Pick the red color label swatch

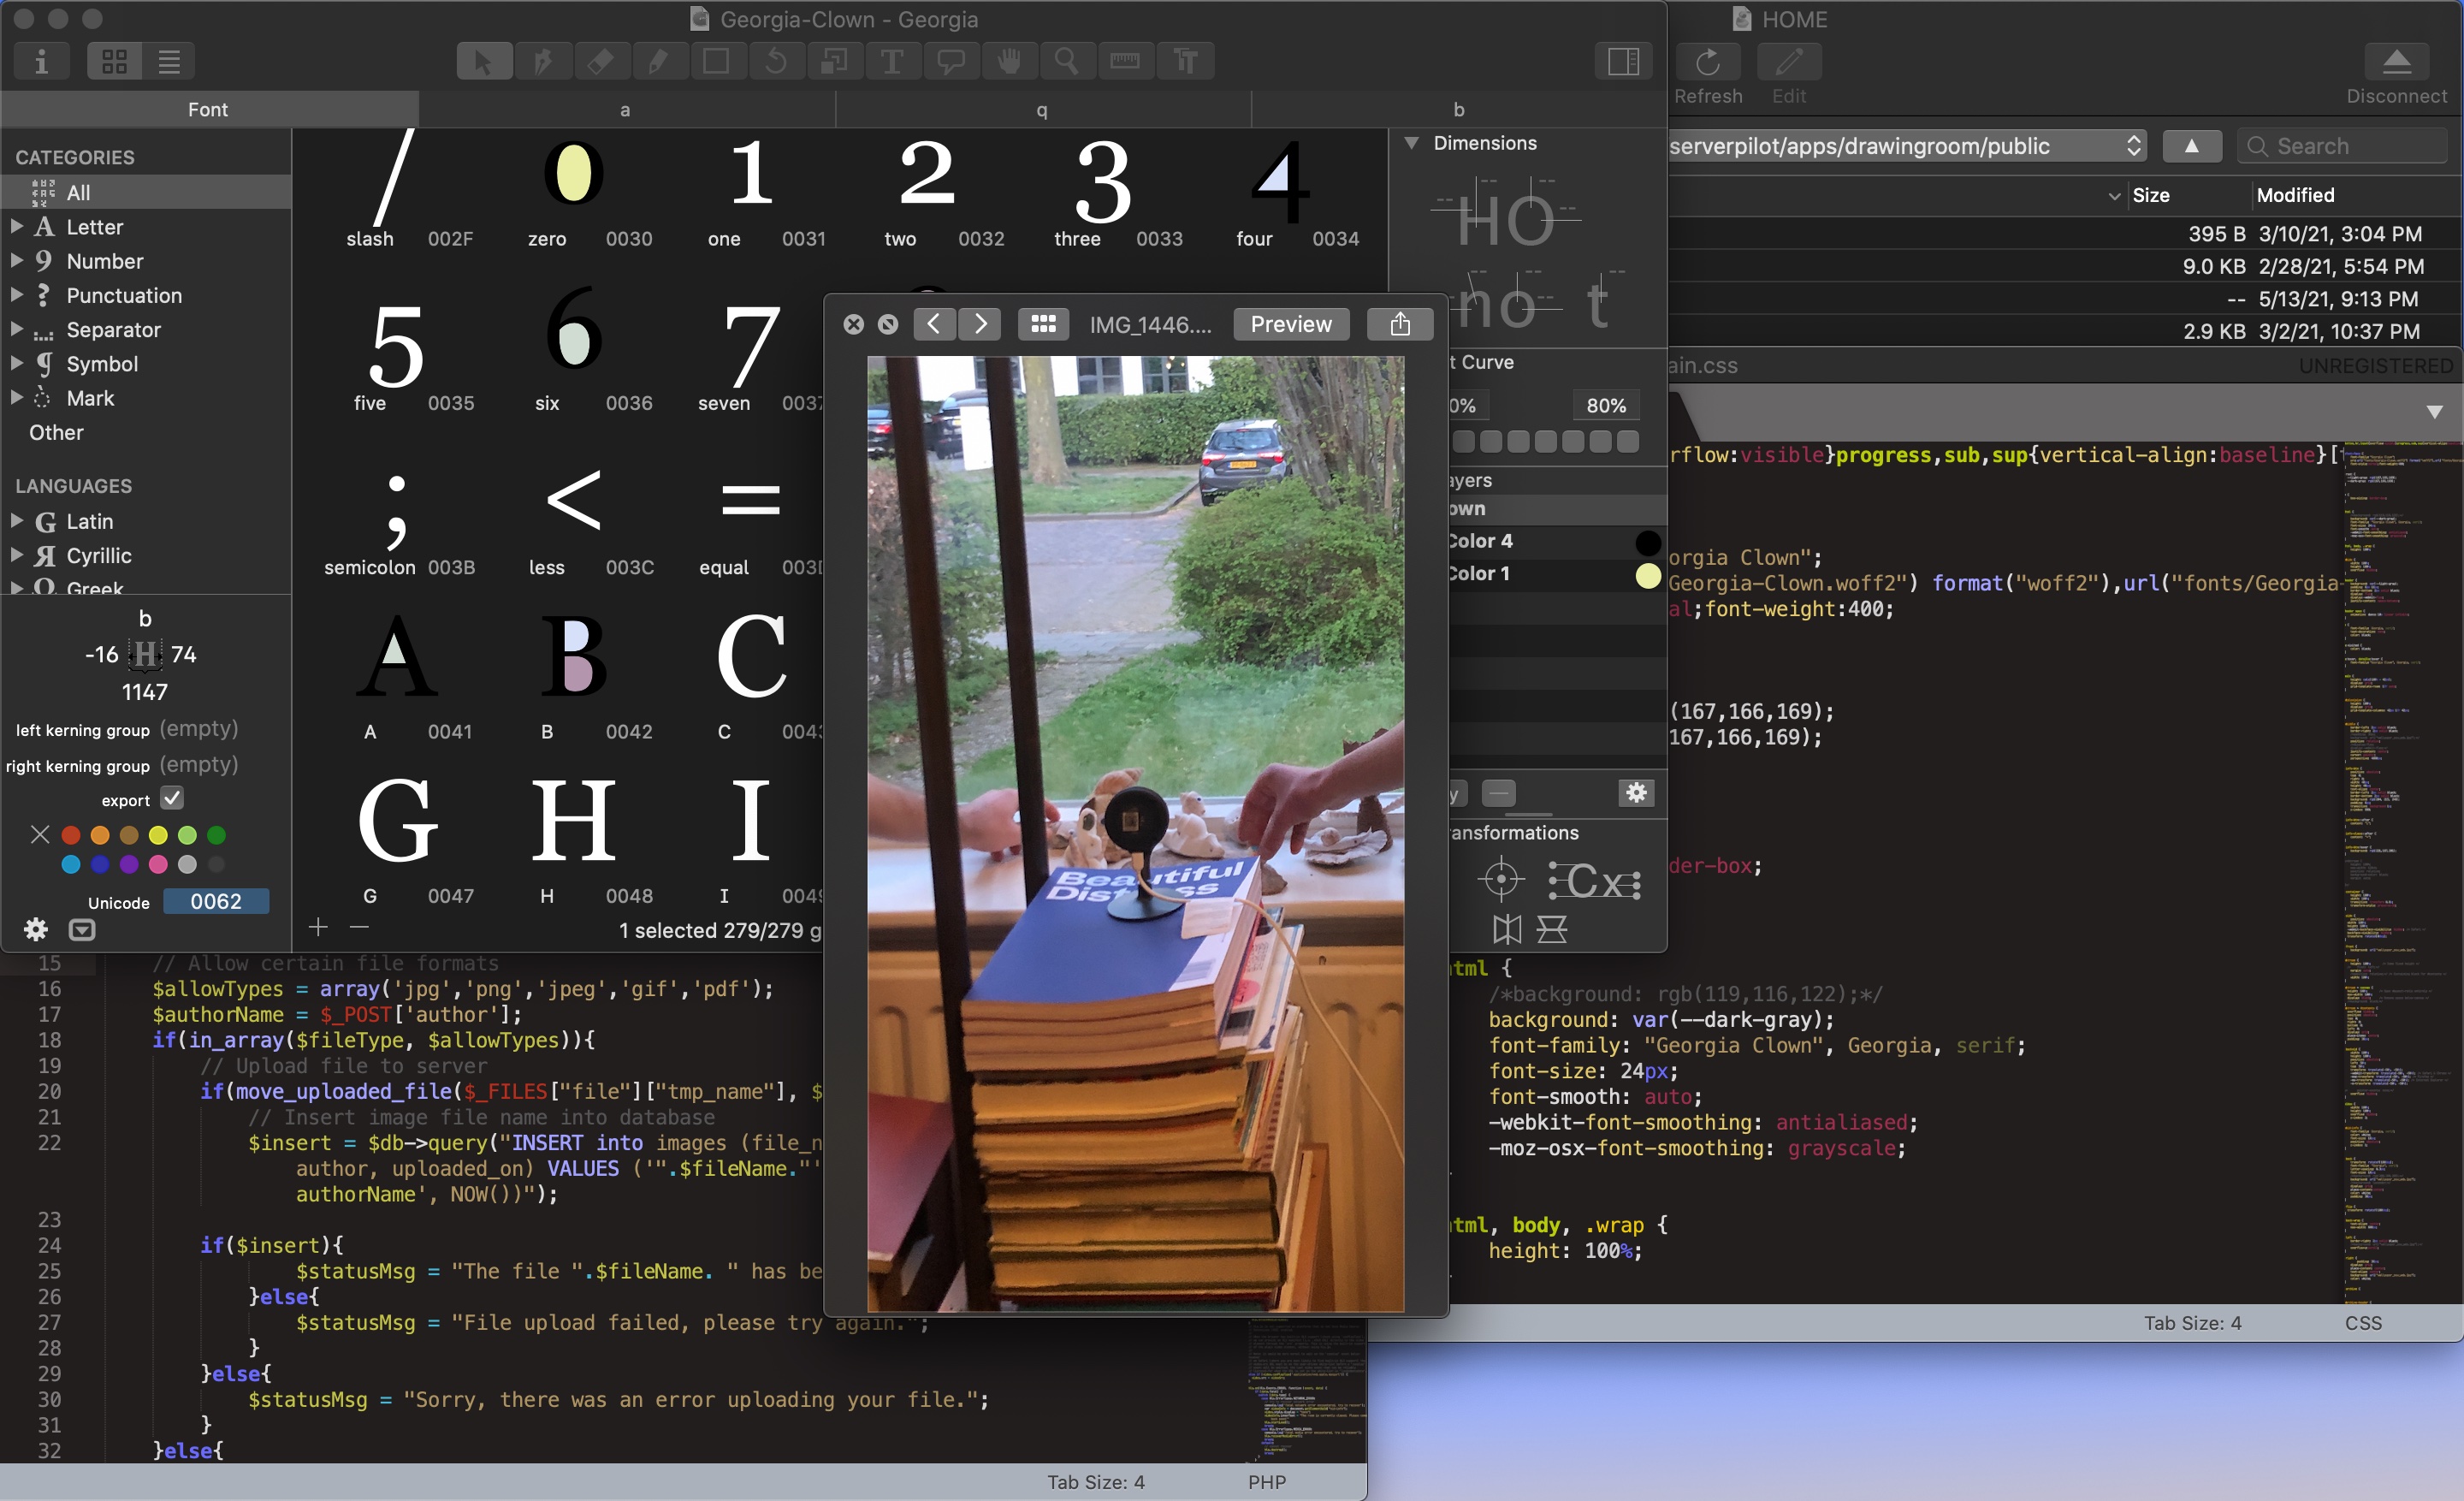[71, 835]
